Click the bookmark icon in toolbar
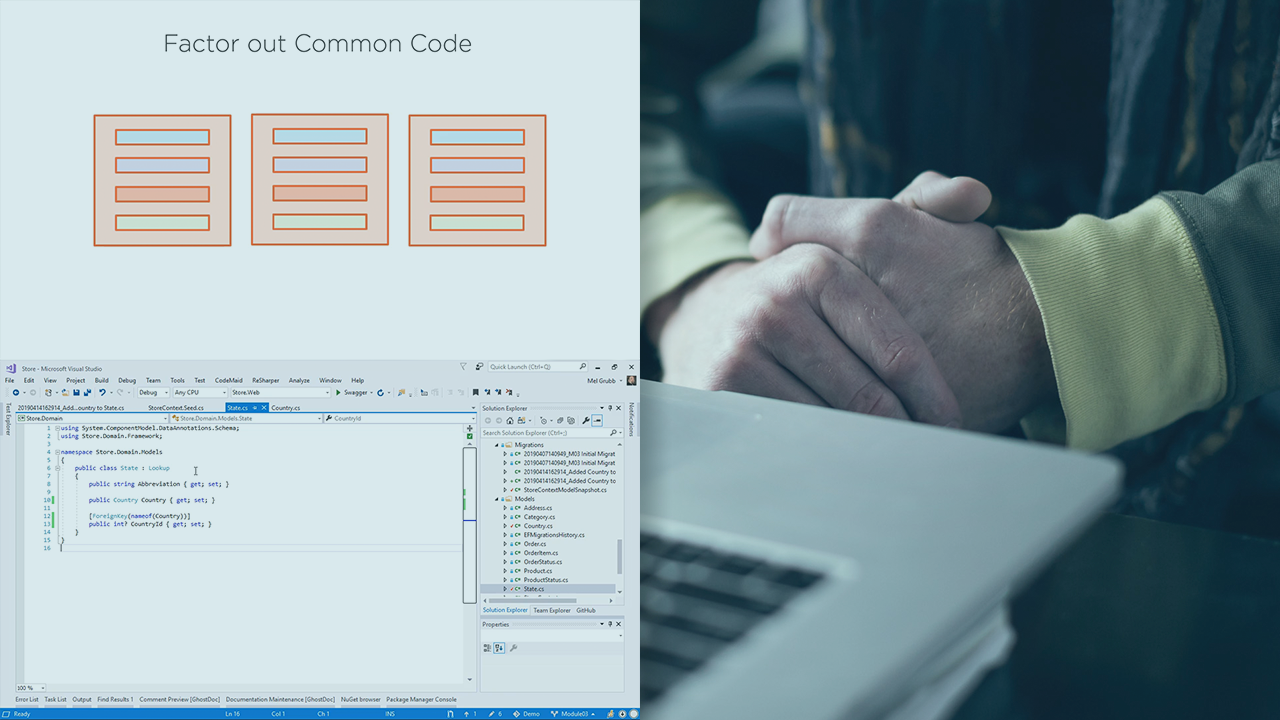This screenshot has width=1280, height=720. [x=475, y=393]
